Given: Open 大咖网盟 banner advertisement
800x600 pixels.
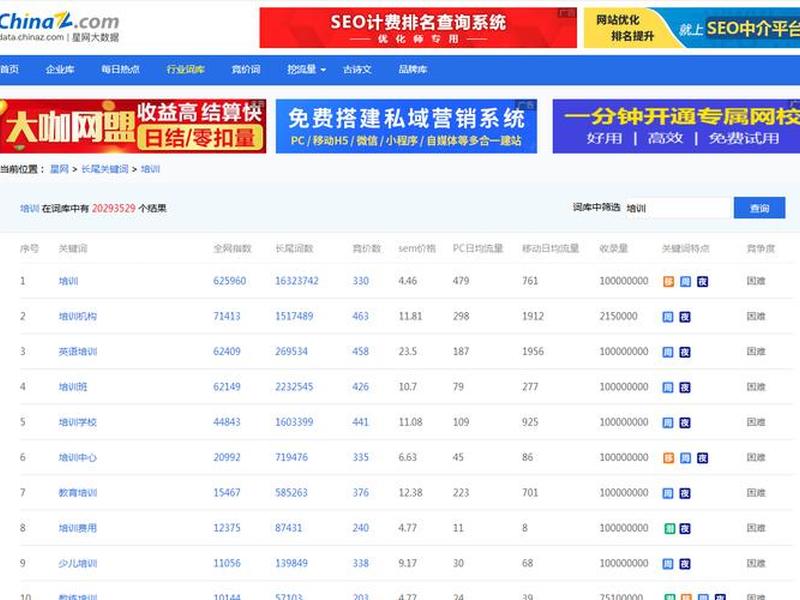Looking at the screenshot, I should (x=133, y=126).
